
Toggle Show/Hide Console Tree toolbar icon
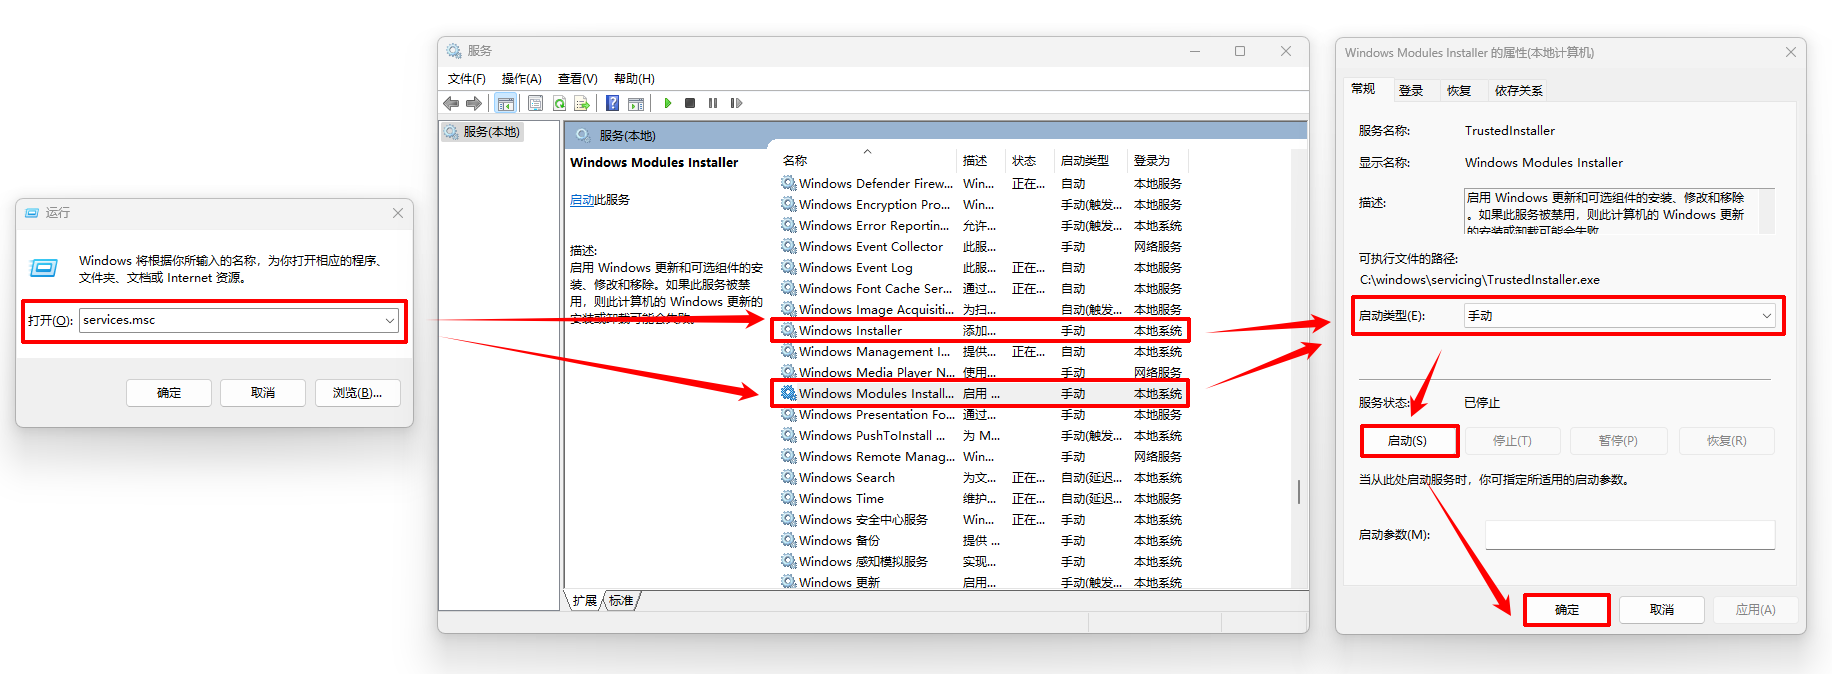(506, 103)
